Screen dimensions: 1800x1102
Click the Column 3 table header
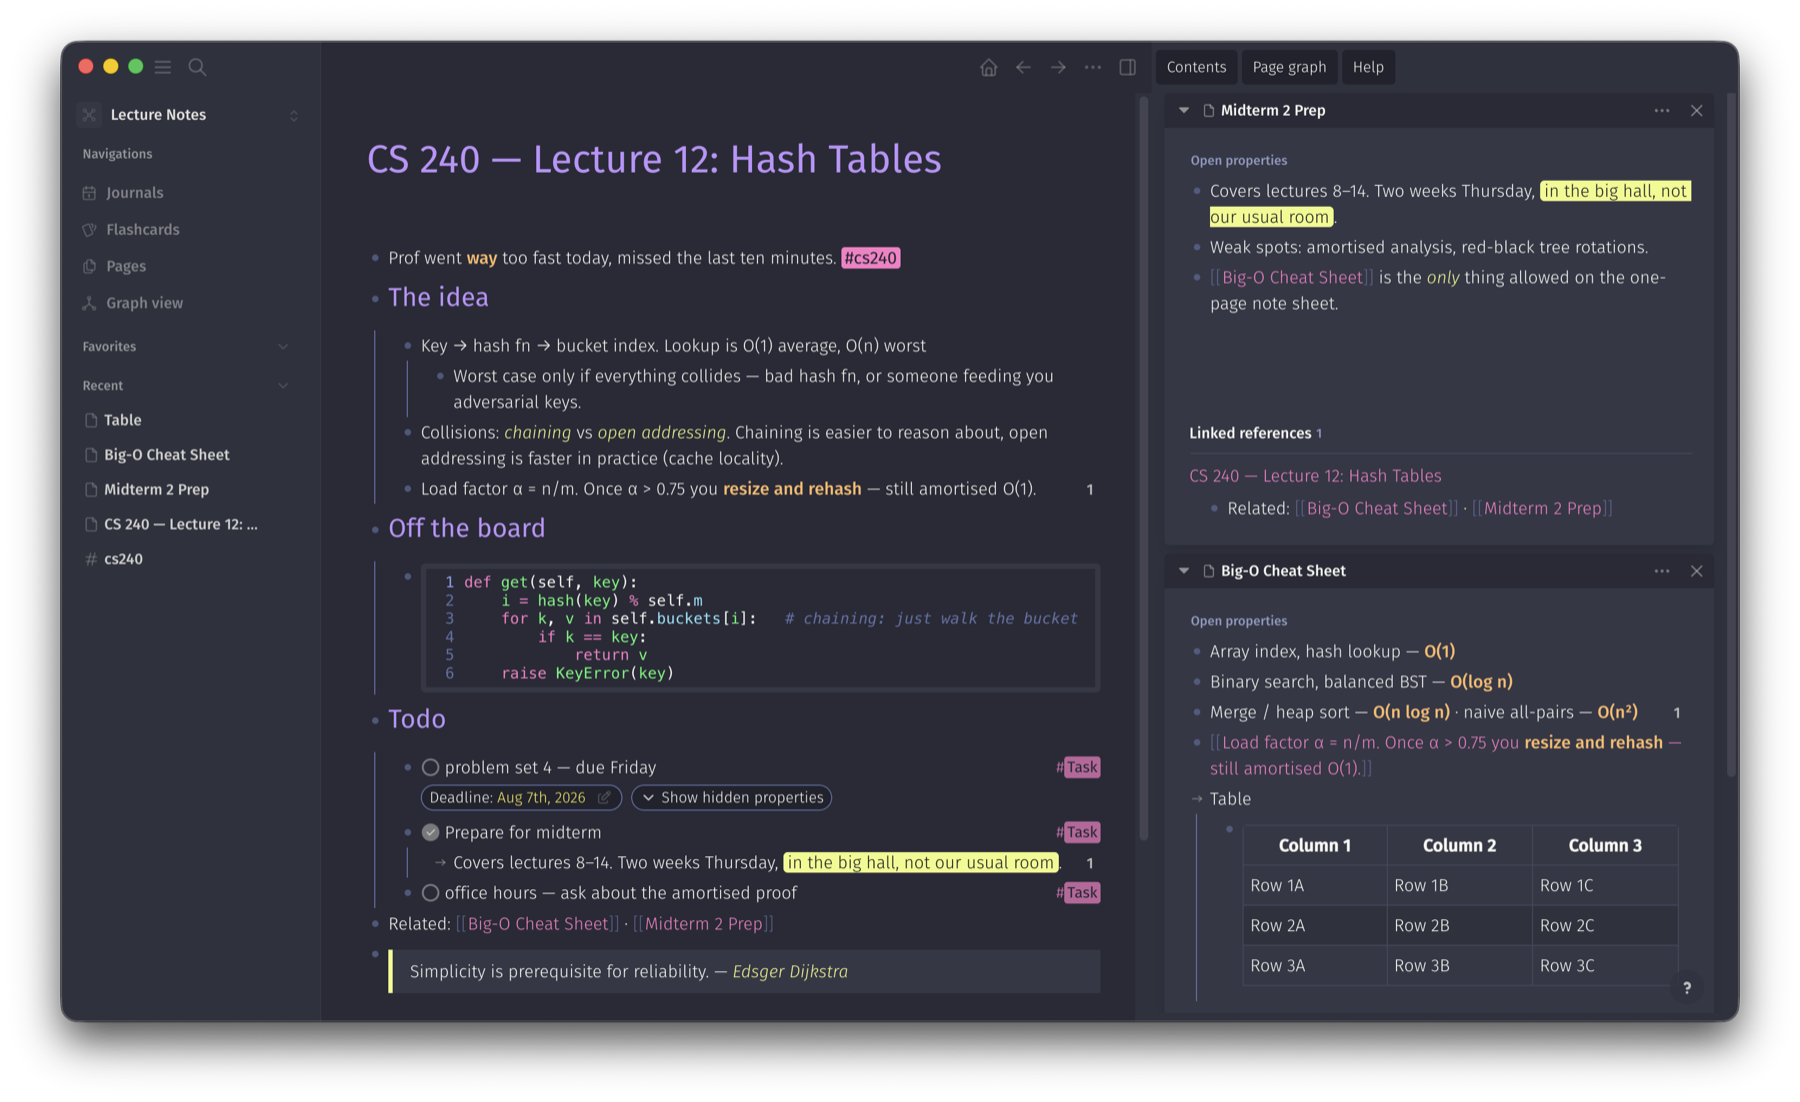1605,846
